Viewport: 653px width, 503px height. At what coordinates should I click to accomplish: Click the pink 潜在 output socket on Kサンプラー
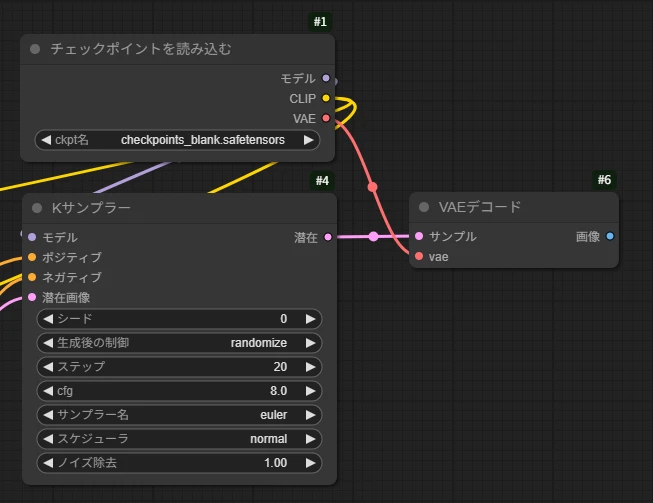coord(328,237)
